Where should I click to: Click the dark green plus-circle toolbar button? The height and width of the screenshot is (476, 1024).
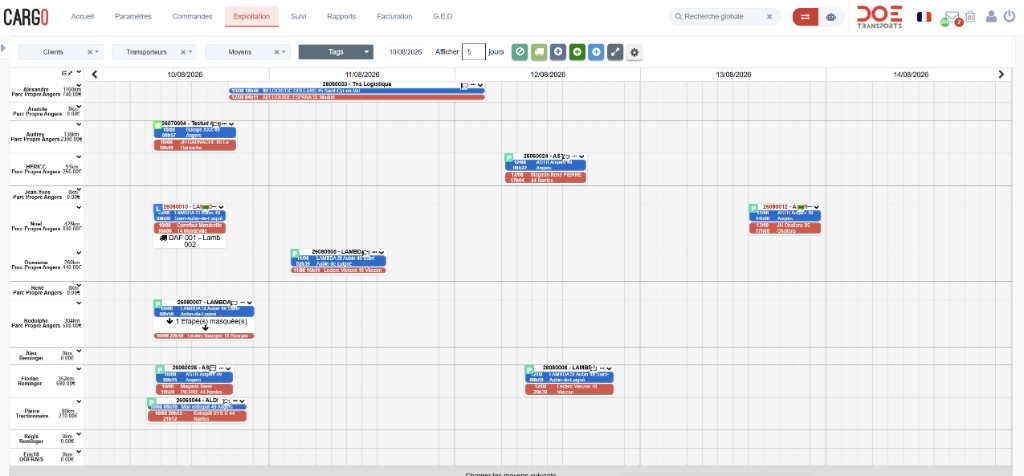pyautogui.click(x=577, y=52)
